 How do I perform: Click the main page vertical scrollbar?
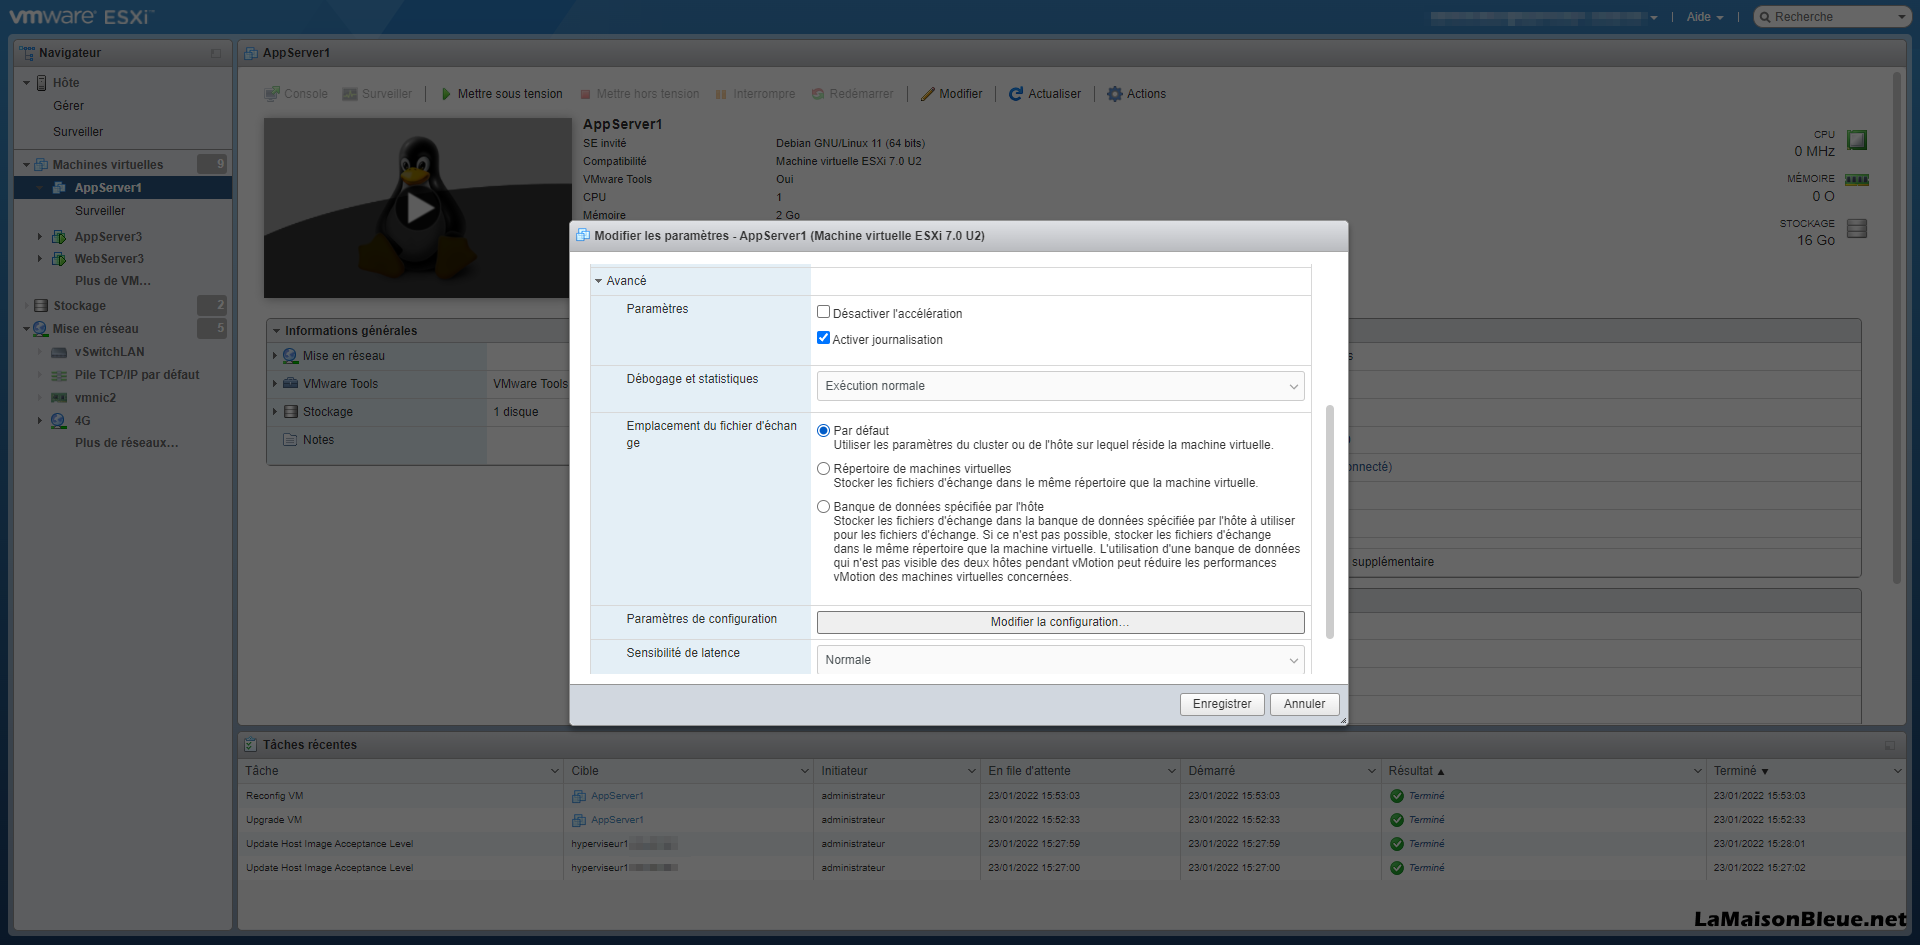(1896, 327)
